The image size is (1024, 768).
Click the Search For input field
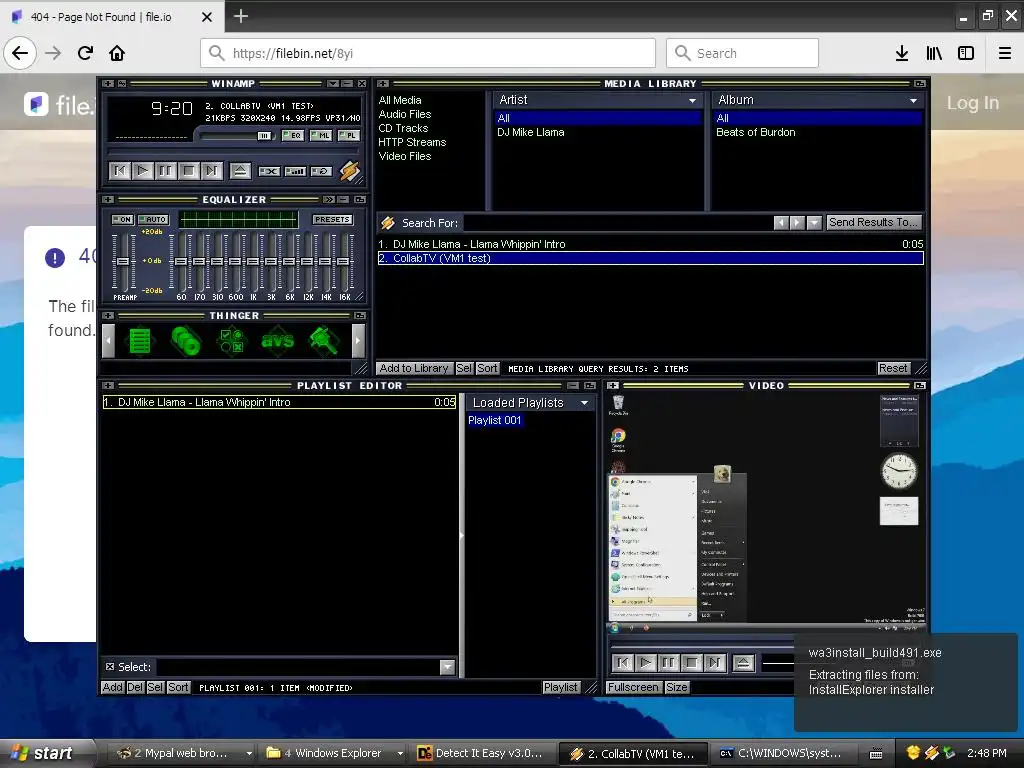tap(617, 223)
